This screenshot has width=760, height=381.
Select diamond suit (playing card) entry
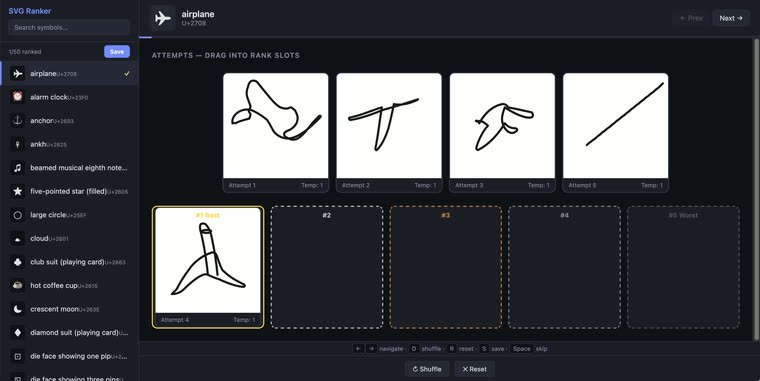(x=69, y=333)
